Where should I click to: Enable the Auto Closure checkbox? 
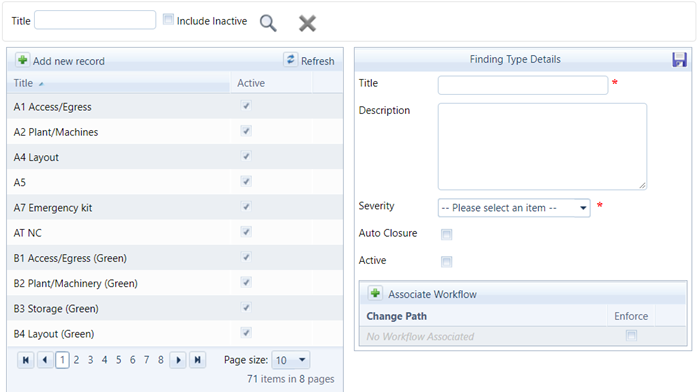click(x=446, y=234)
